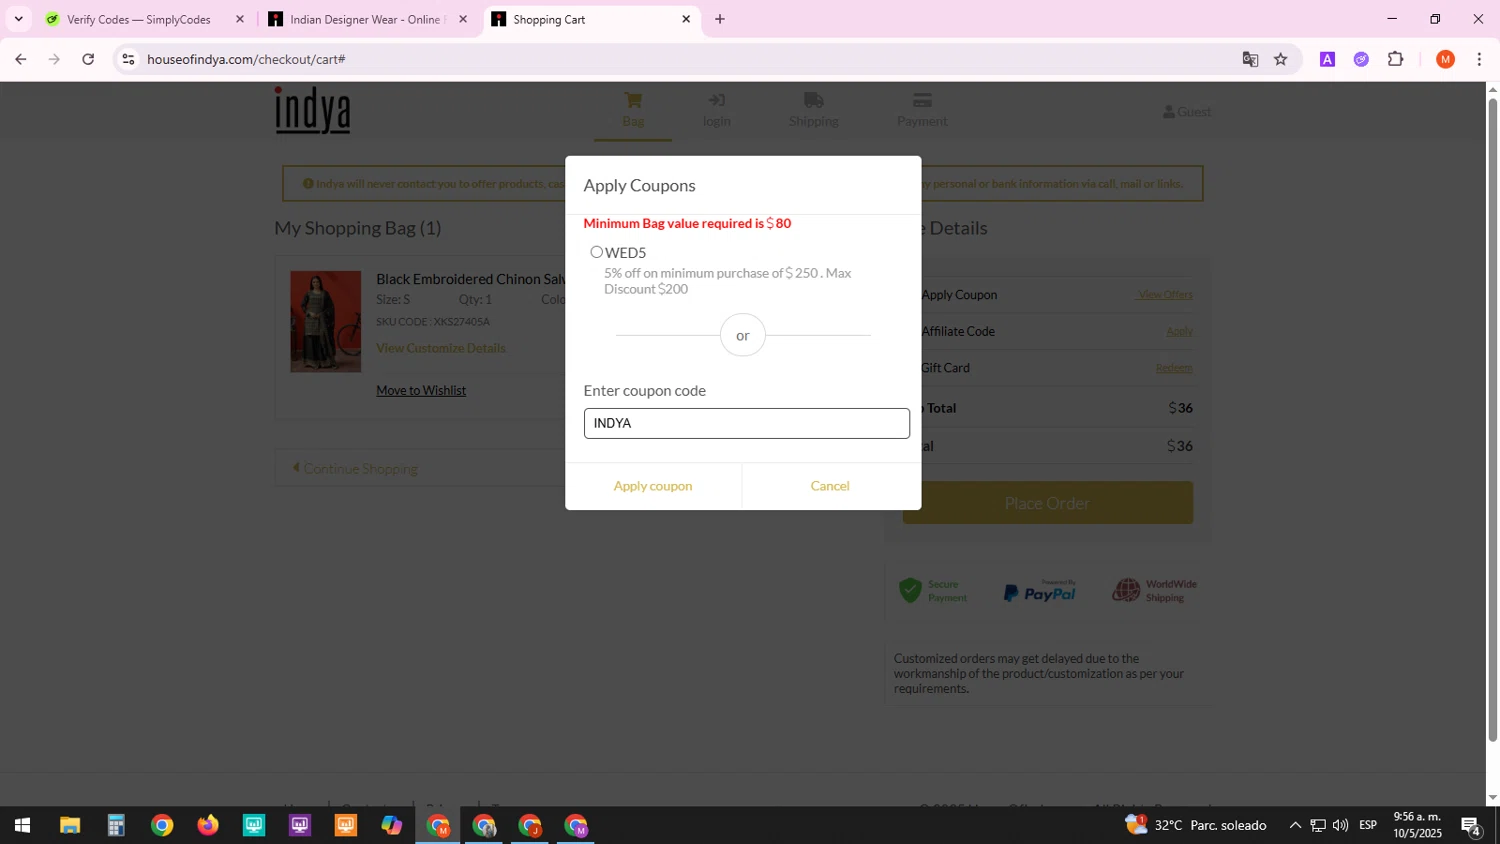Click the address bar URL
Image resolution: width=1500 pixels, height=844 pixels.
point(246,59)
